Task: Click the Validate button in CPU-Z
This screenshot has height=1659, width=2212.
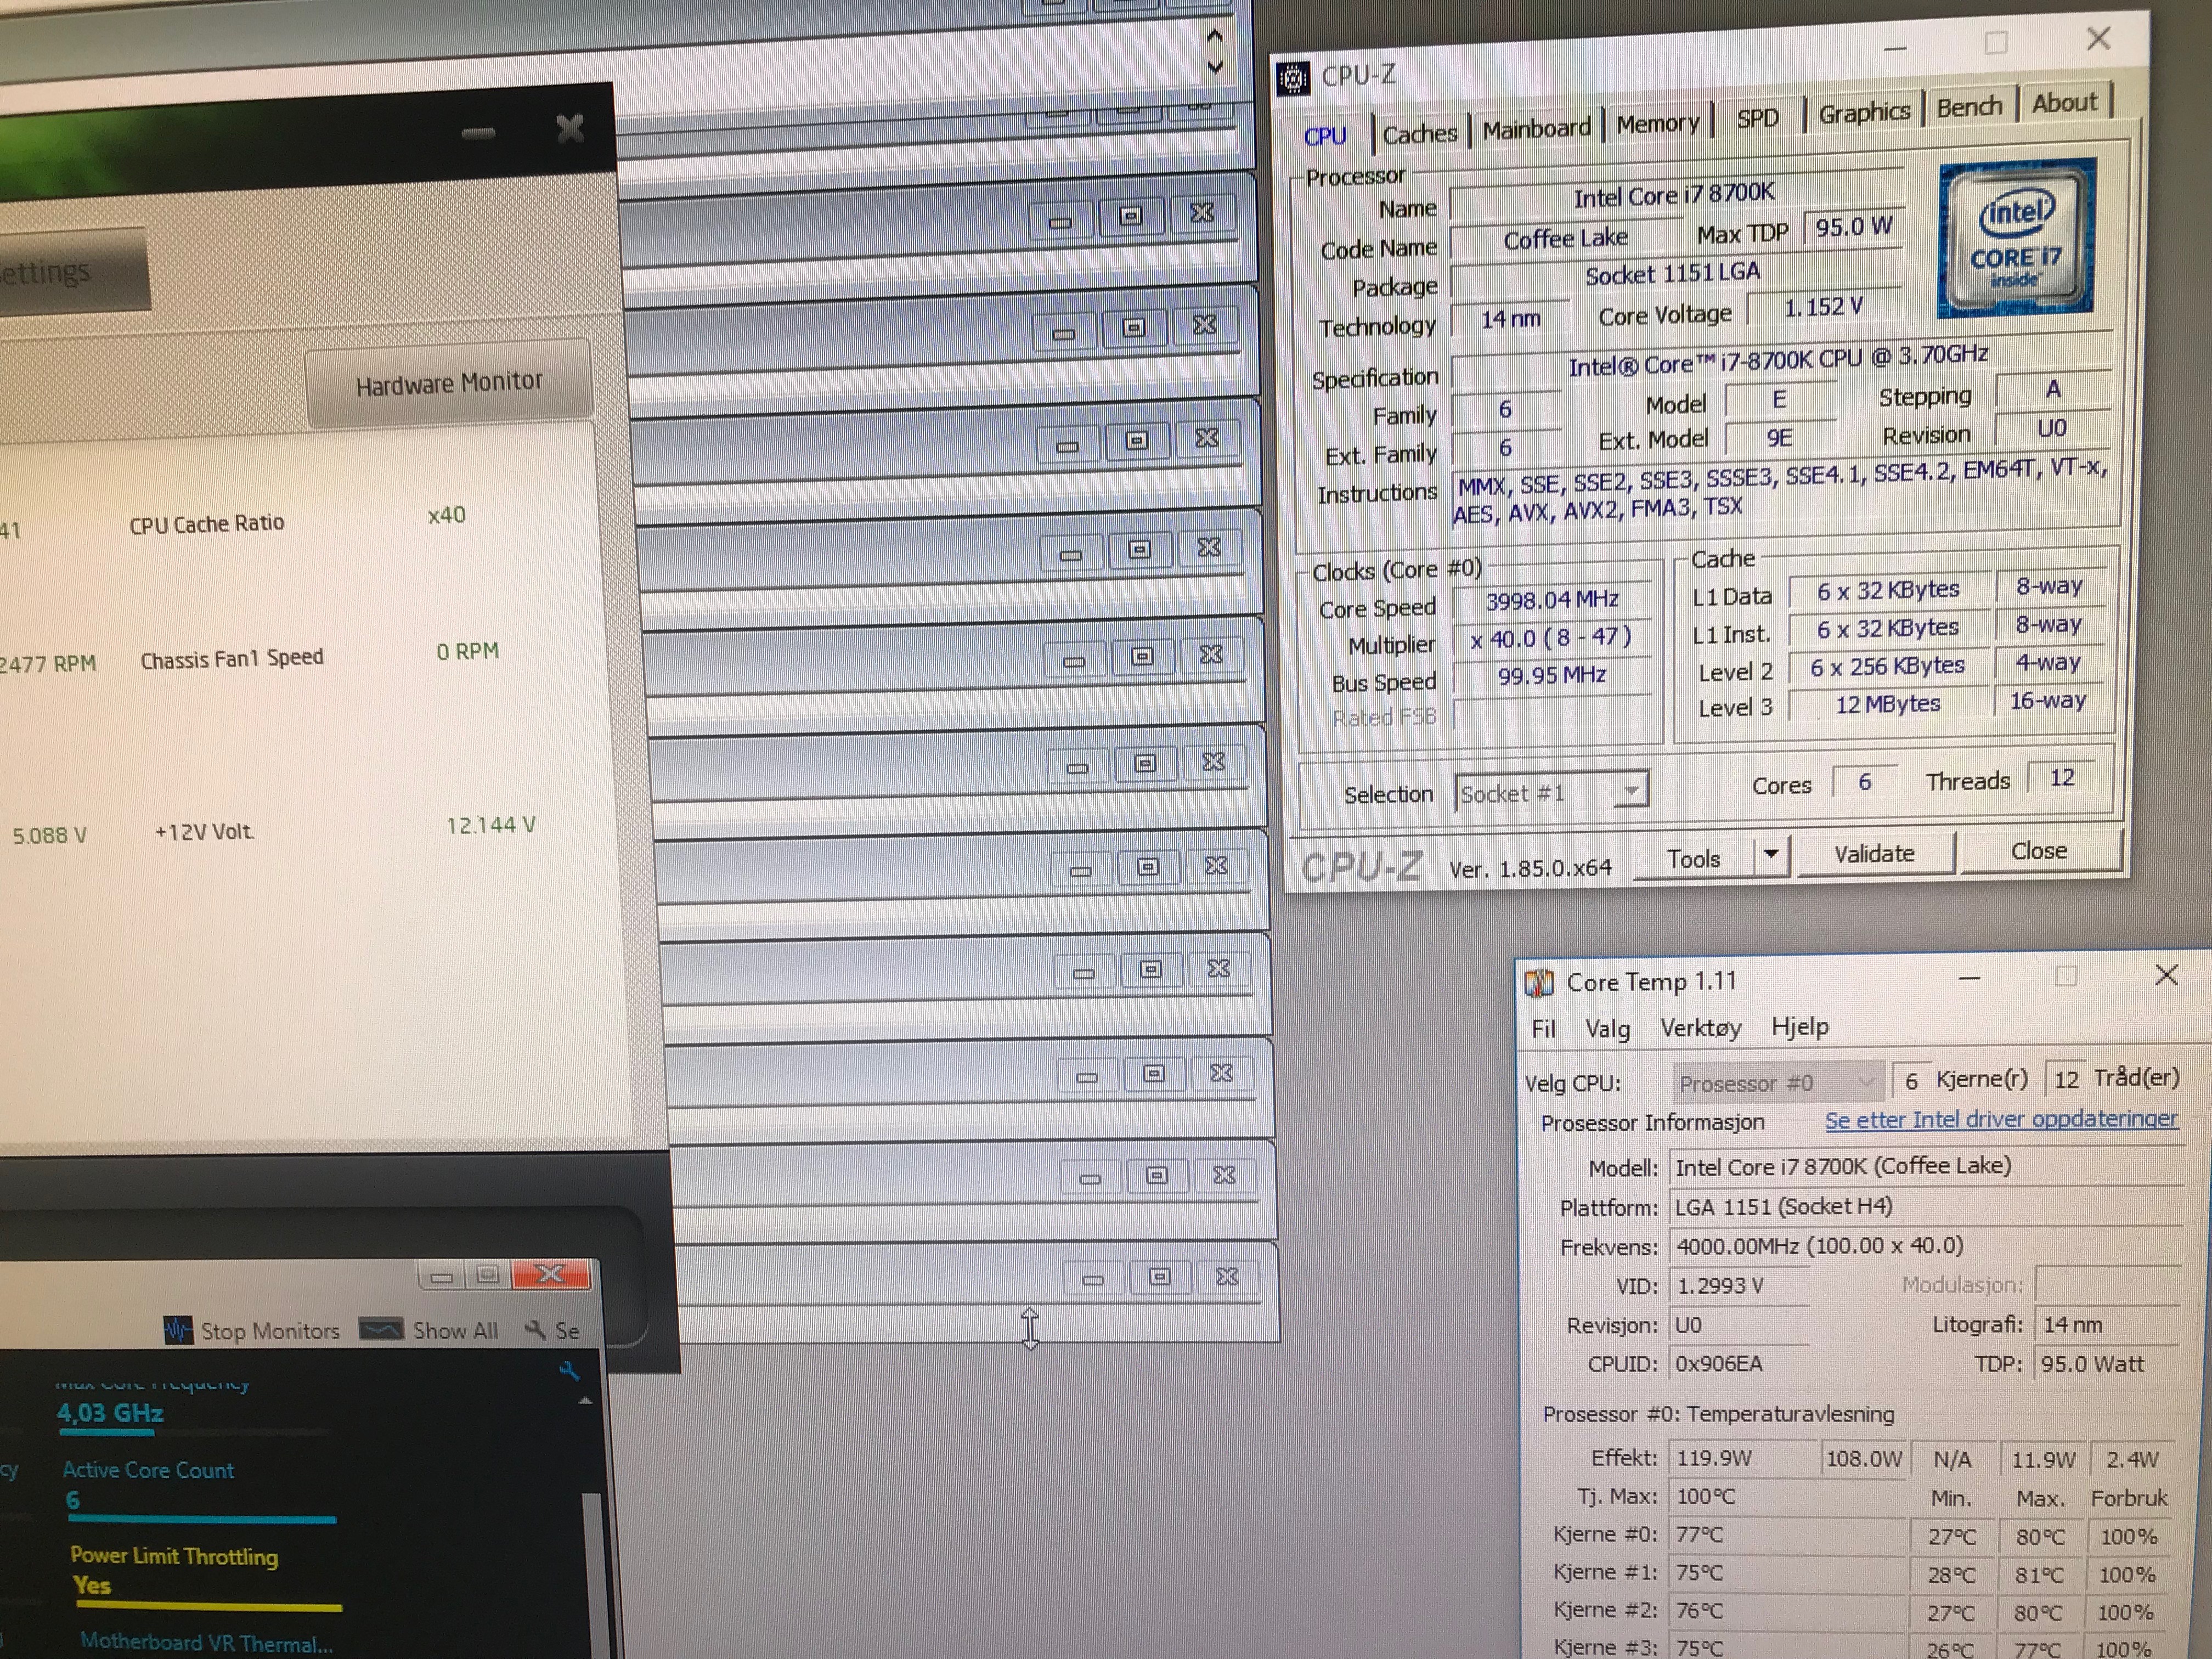Action: tap(1874, 854)
